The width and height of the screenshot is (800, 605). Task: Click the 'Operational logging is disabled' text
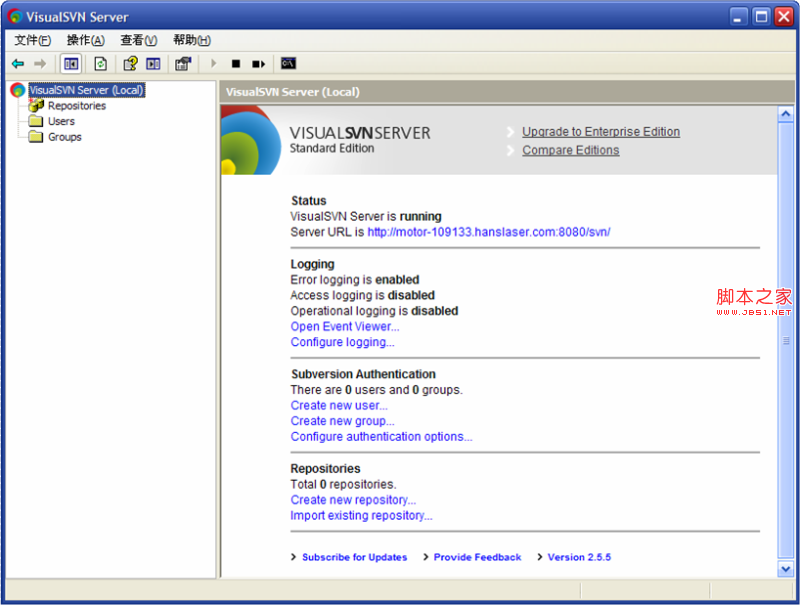374,311
